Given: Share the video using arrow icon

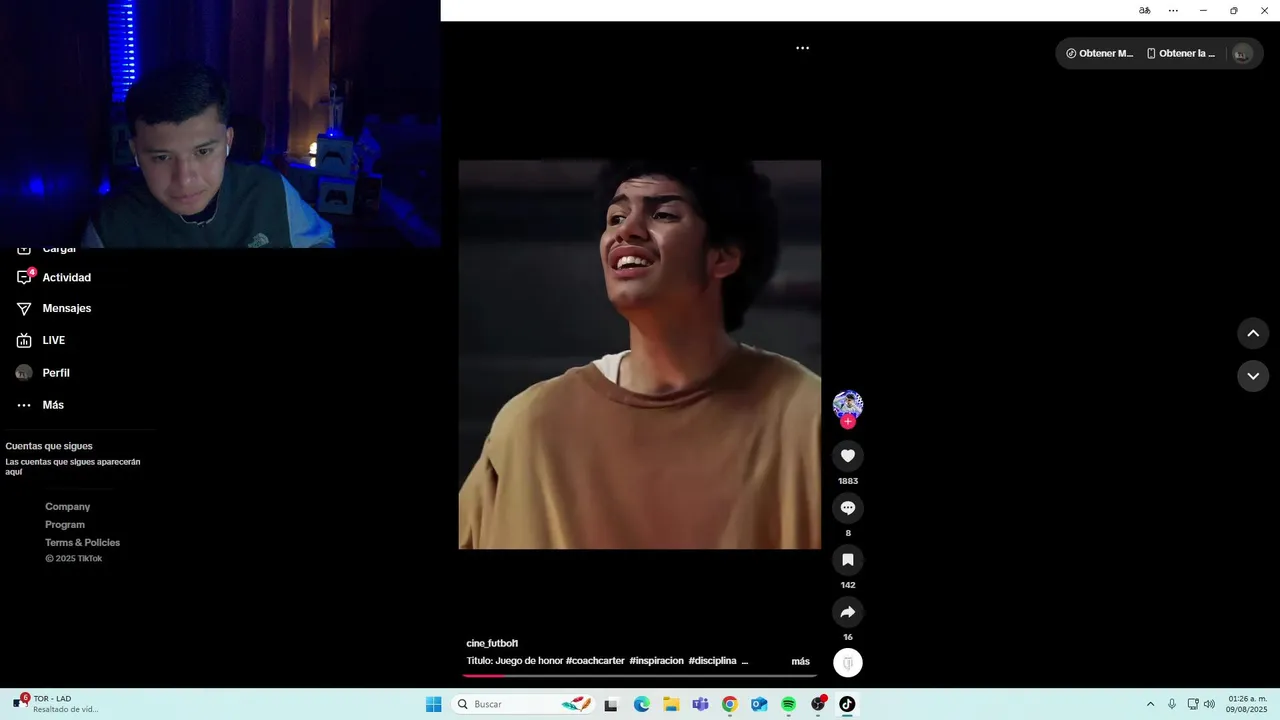Looking at the screenshot, I should (848, 612).
